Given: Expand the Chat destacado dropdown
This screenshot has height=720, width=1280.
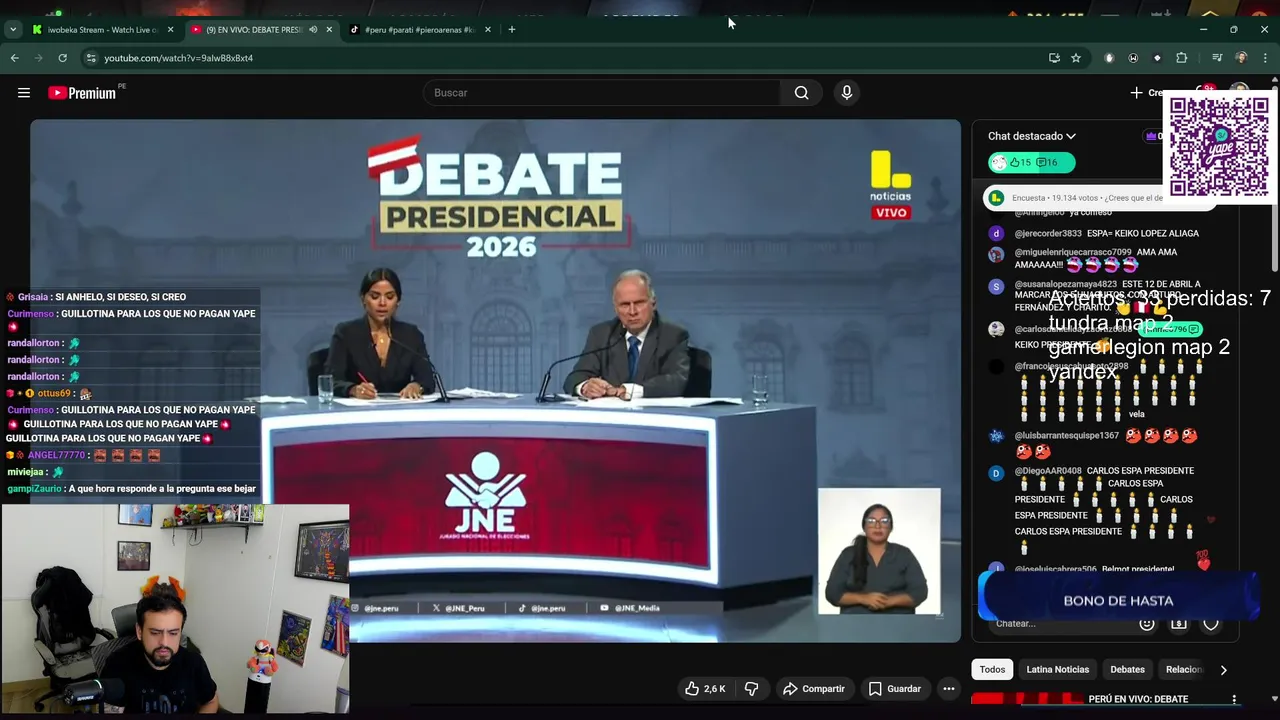Looking at the screenshot, I should click(1031, 136).
